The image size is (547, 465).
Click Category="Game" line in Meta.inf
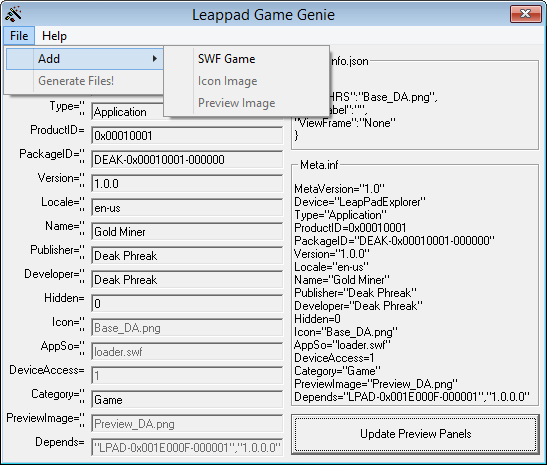(337, 371)
